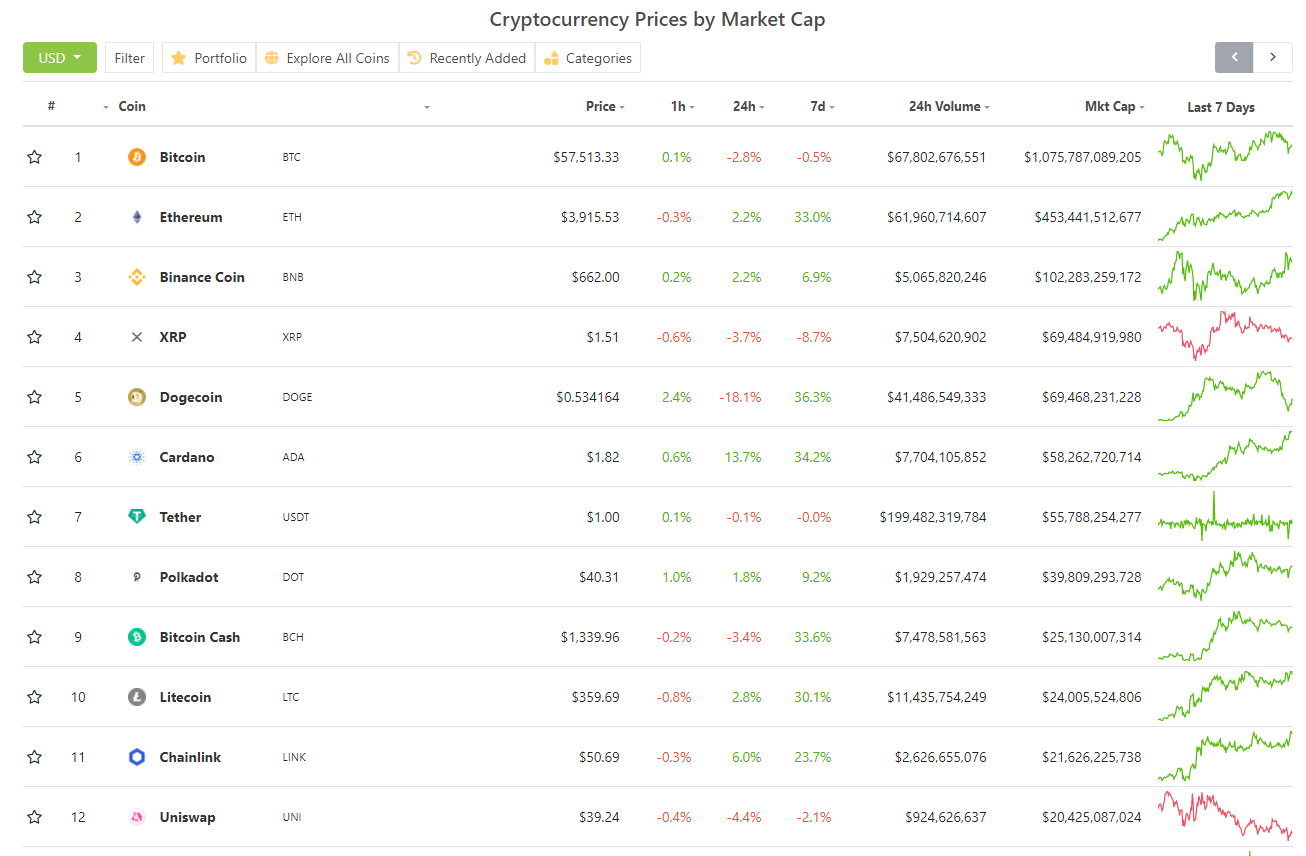Open the USD currency dropdown

(x=60, y=58)
